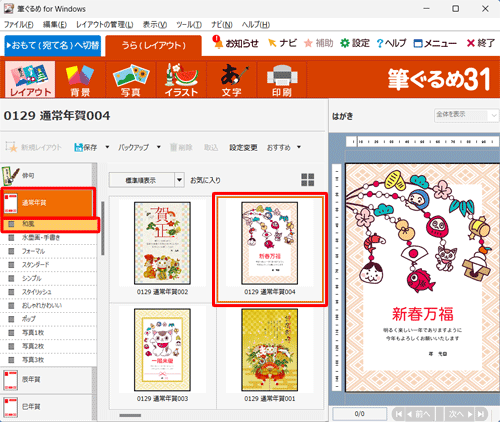Click the horizontal scrollbar under thumbnails

coord(130,415)
